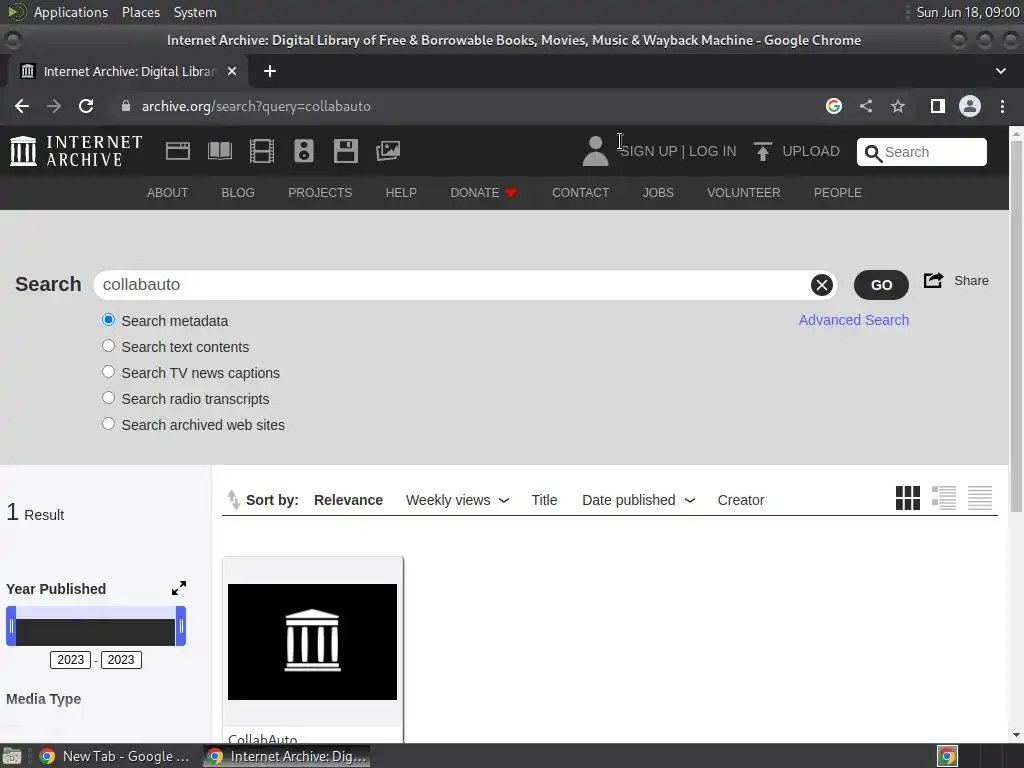This screenshot has height=768, width=1024.
Task: Click the SIGN UP link
Action: (x=648, y=151)
